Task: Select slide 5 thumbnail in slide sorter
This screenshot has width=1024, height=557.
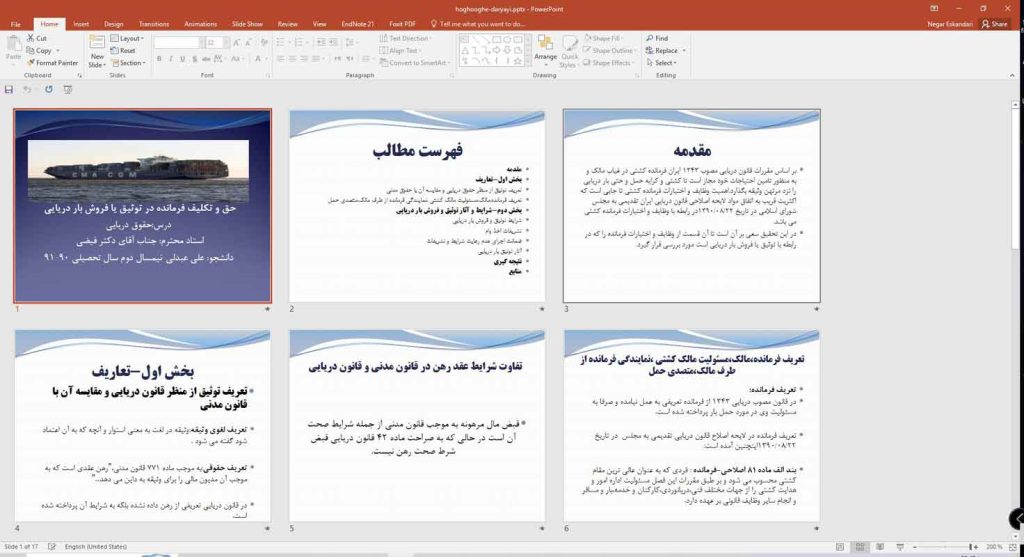Action: click(x=417, y=425)
